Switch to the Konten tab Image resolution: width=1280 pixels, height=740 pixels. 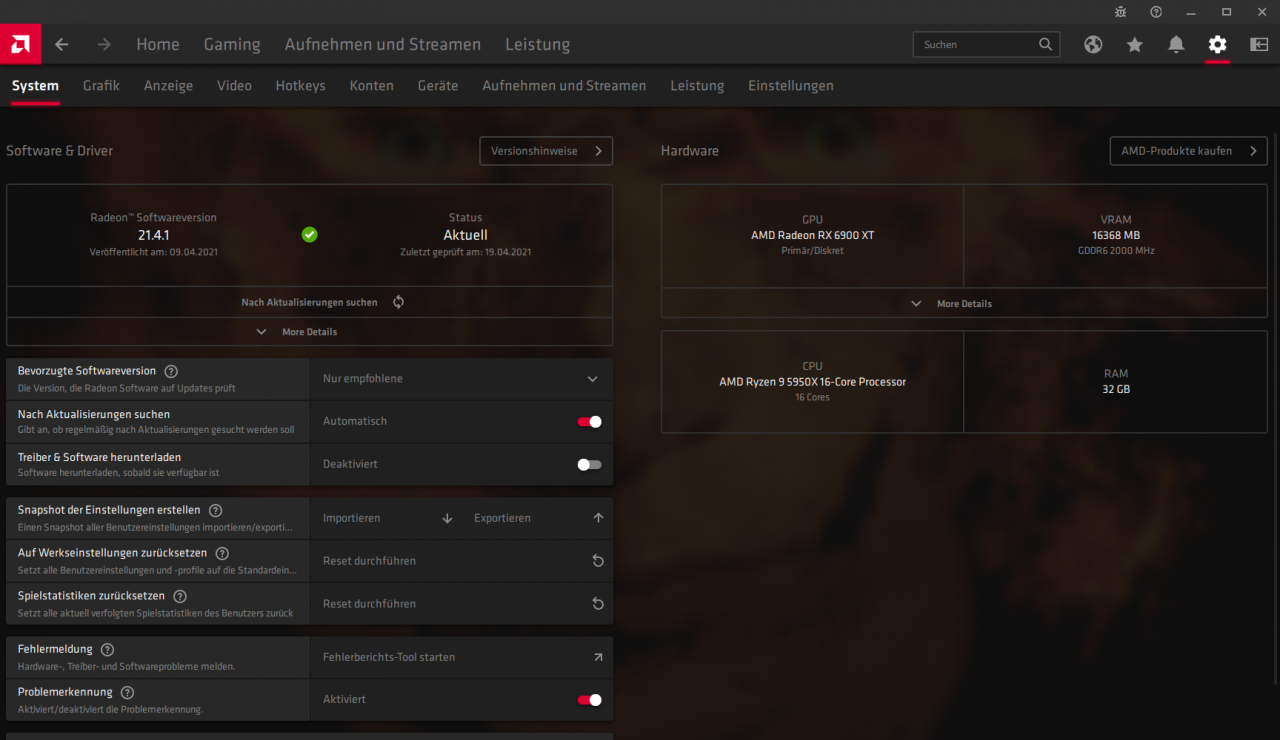372,86
